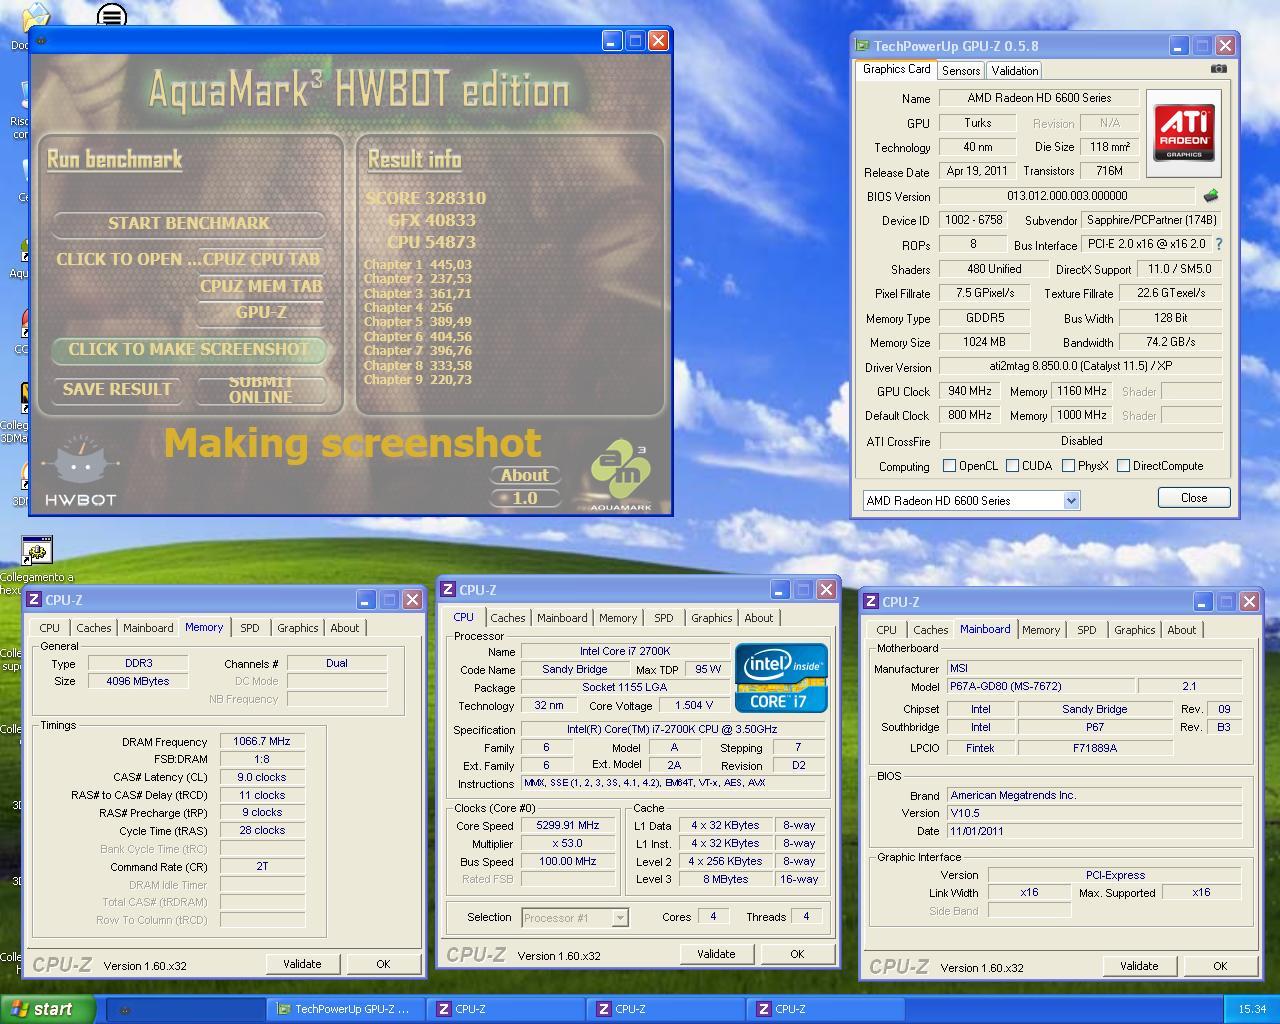Image resolution: width=1280 pixels, height=1024 pixels.
Task: Select the SPD tab in CPU-Z Memory window
Action: [250, 628]
